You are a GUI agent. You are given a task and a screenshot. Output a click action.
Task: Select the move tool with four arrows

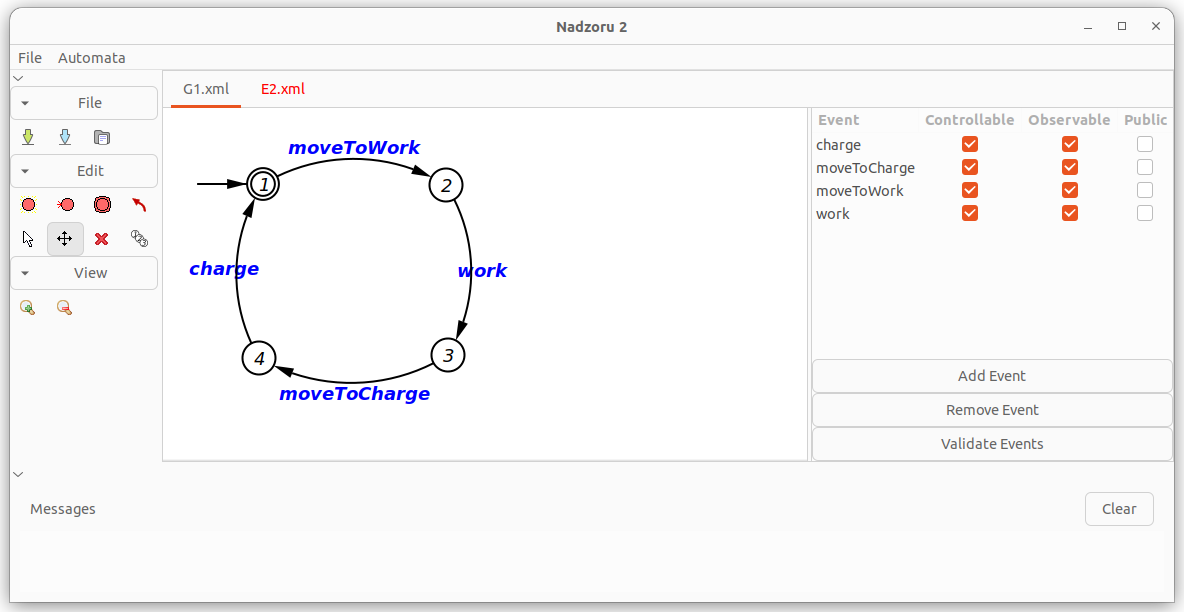pos(65,239)
